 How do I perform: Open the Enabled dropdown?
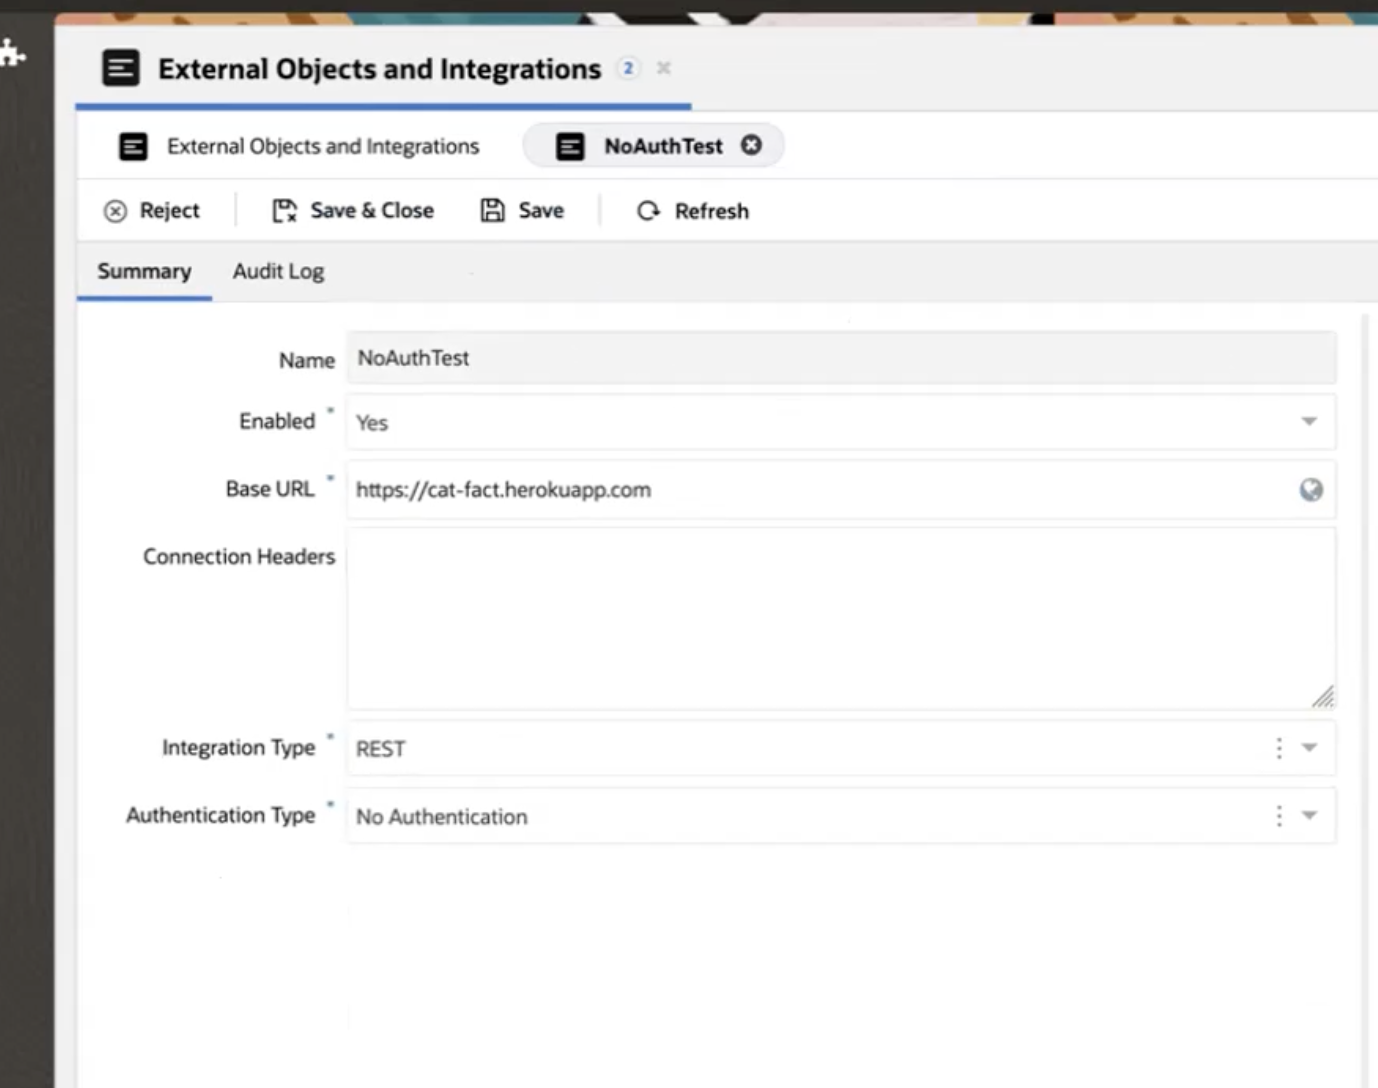pyautogui.click(x=1308, y=421)
